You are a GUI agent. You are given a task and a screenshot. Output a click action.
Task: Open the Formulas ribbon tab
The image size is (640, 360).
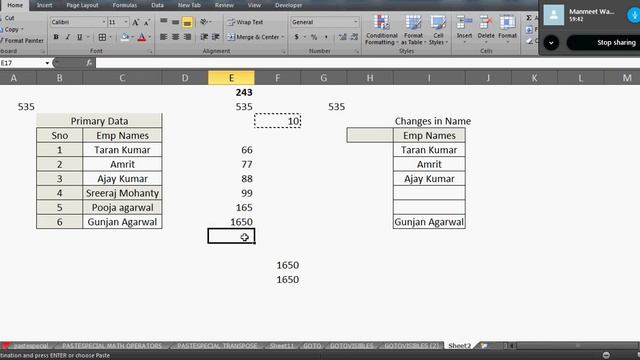click(124, 5)
